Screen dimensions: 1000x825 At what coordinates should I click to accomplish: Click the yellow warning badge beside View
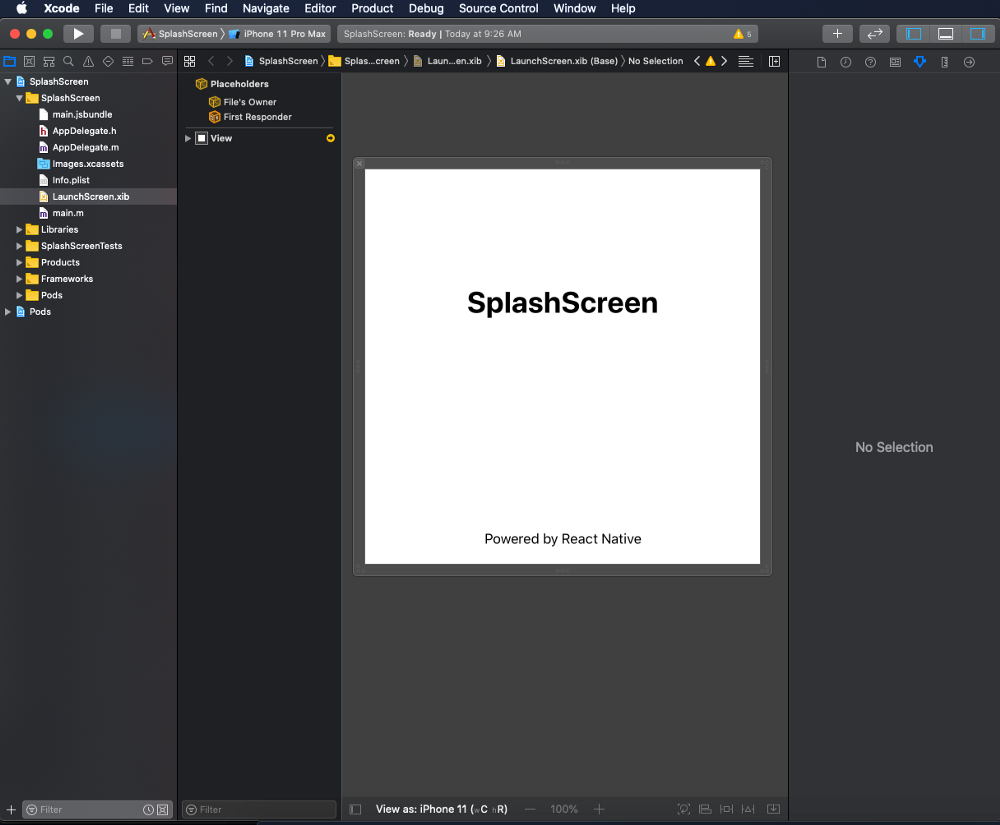click(x=330, y=138)
